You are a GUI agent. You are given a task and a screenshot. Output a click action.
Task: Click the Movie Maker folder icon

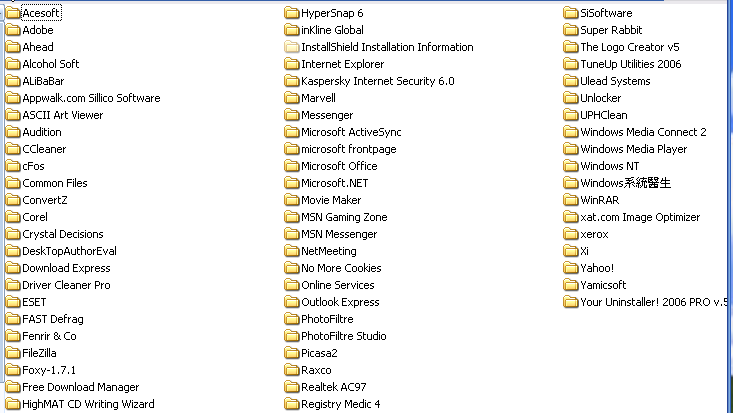(x=292, y=200)
